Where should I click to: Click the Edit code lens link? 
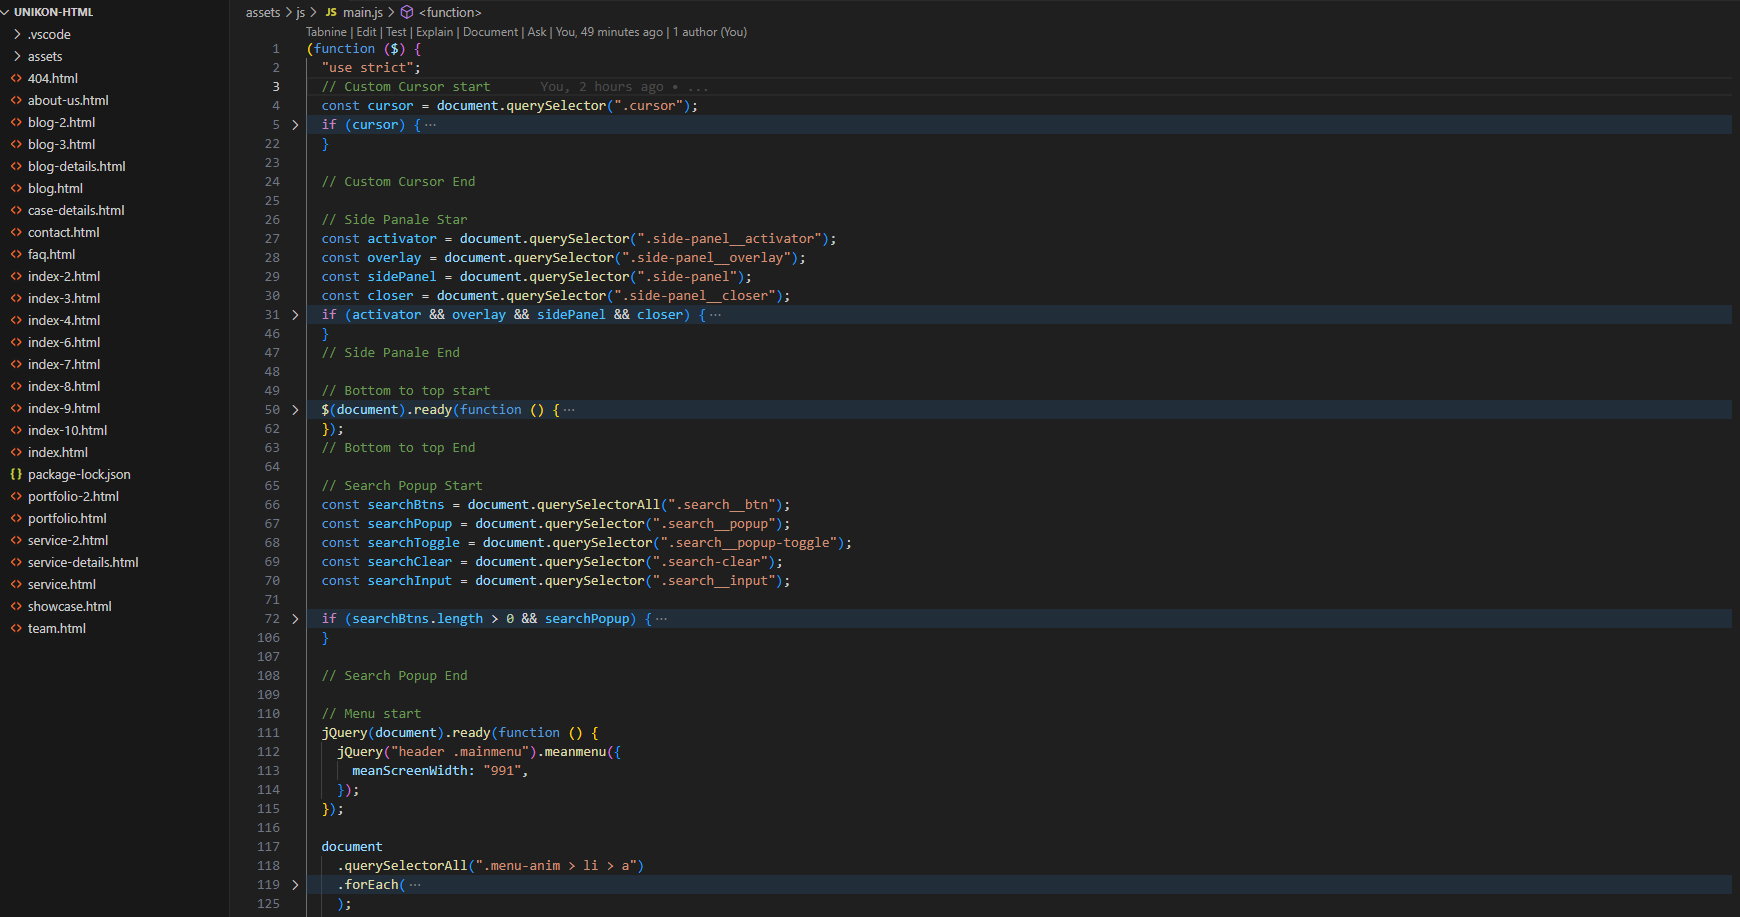[367, 32]
